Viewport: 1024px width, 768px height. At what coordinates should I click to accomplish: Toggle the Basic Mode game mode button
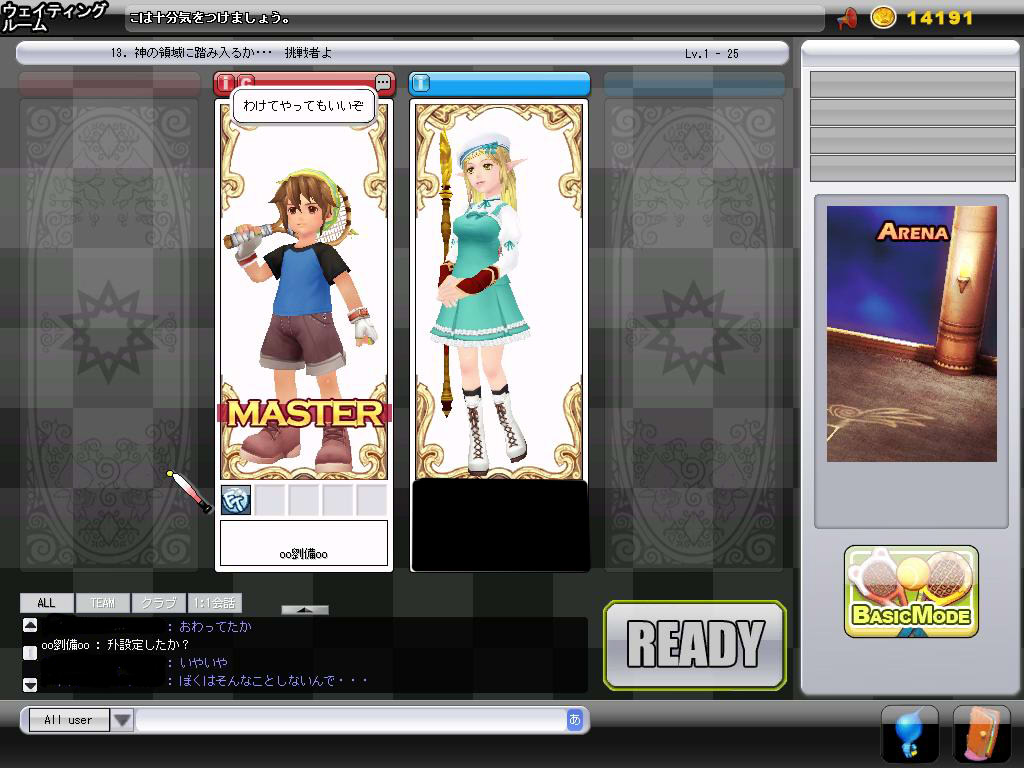point(911,592)
